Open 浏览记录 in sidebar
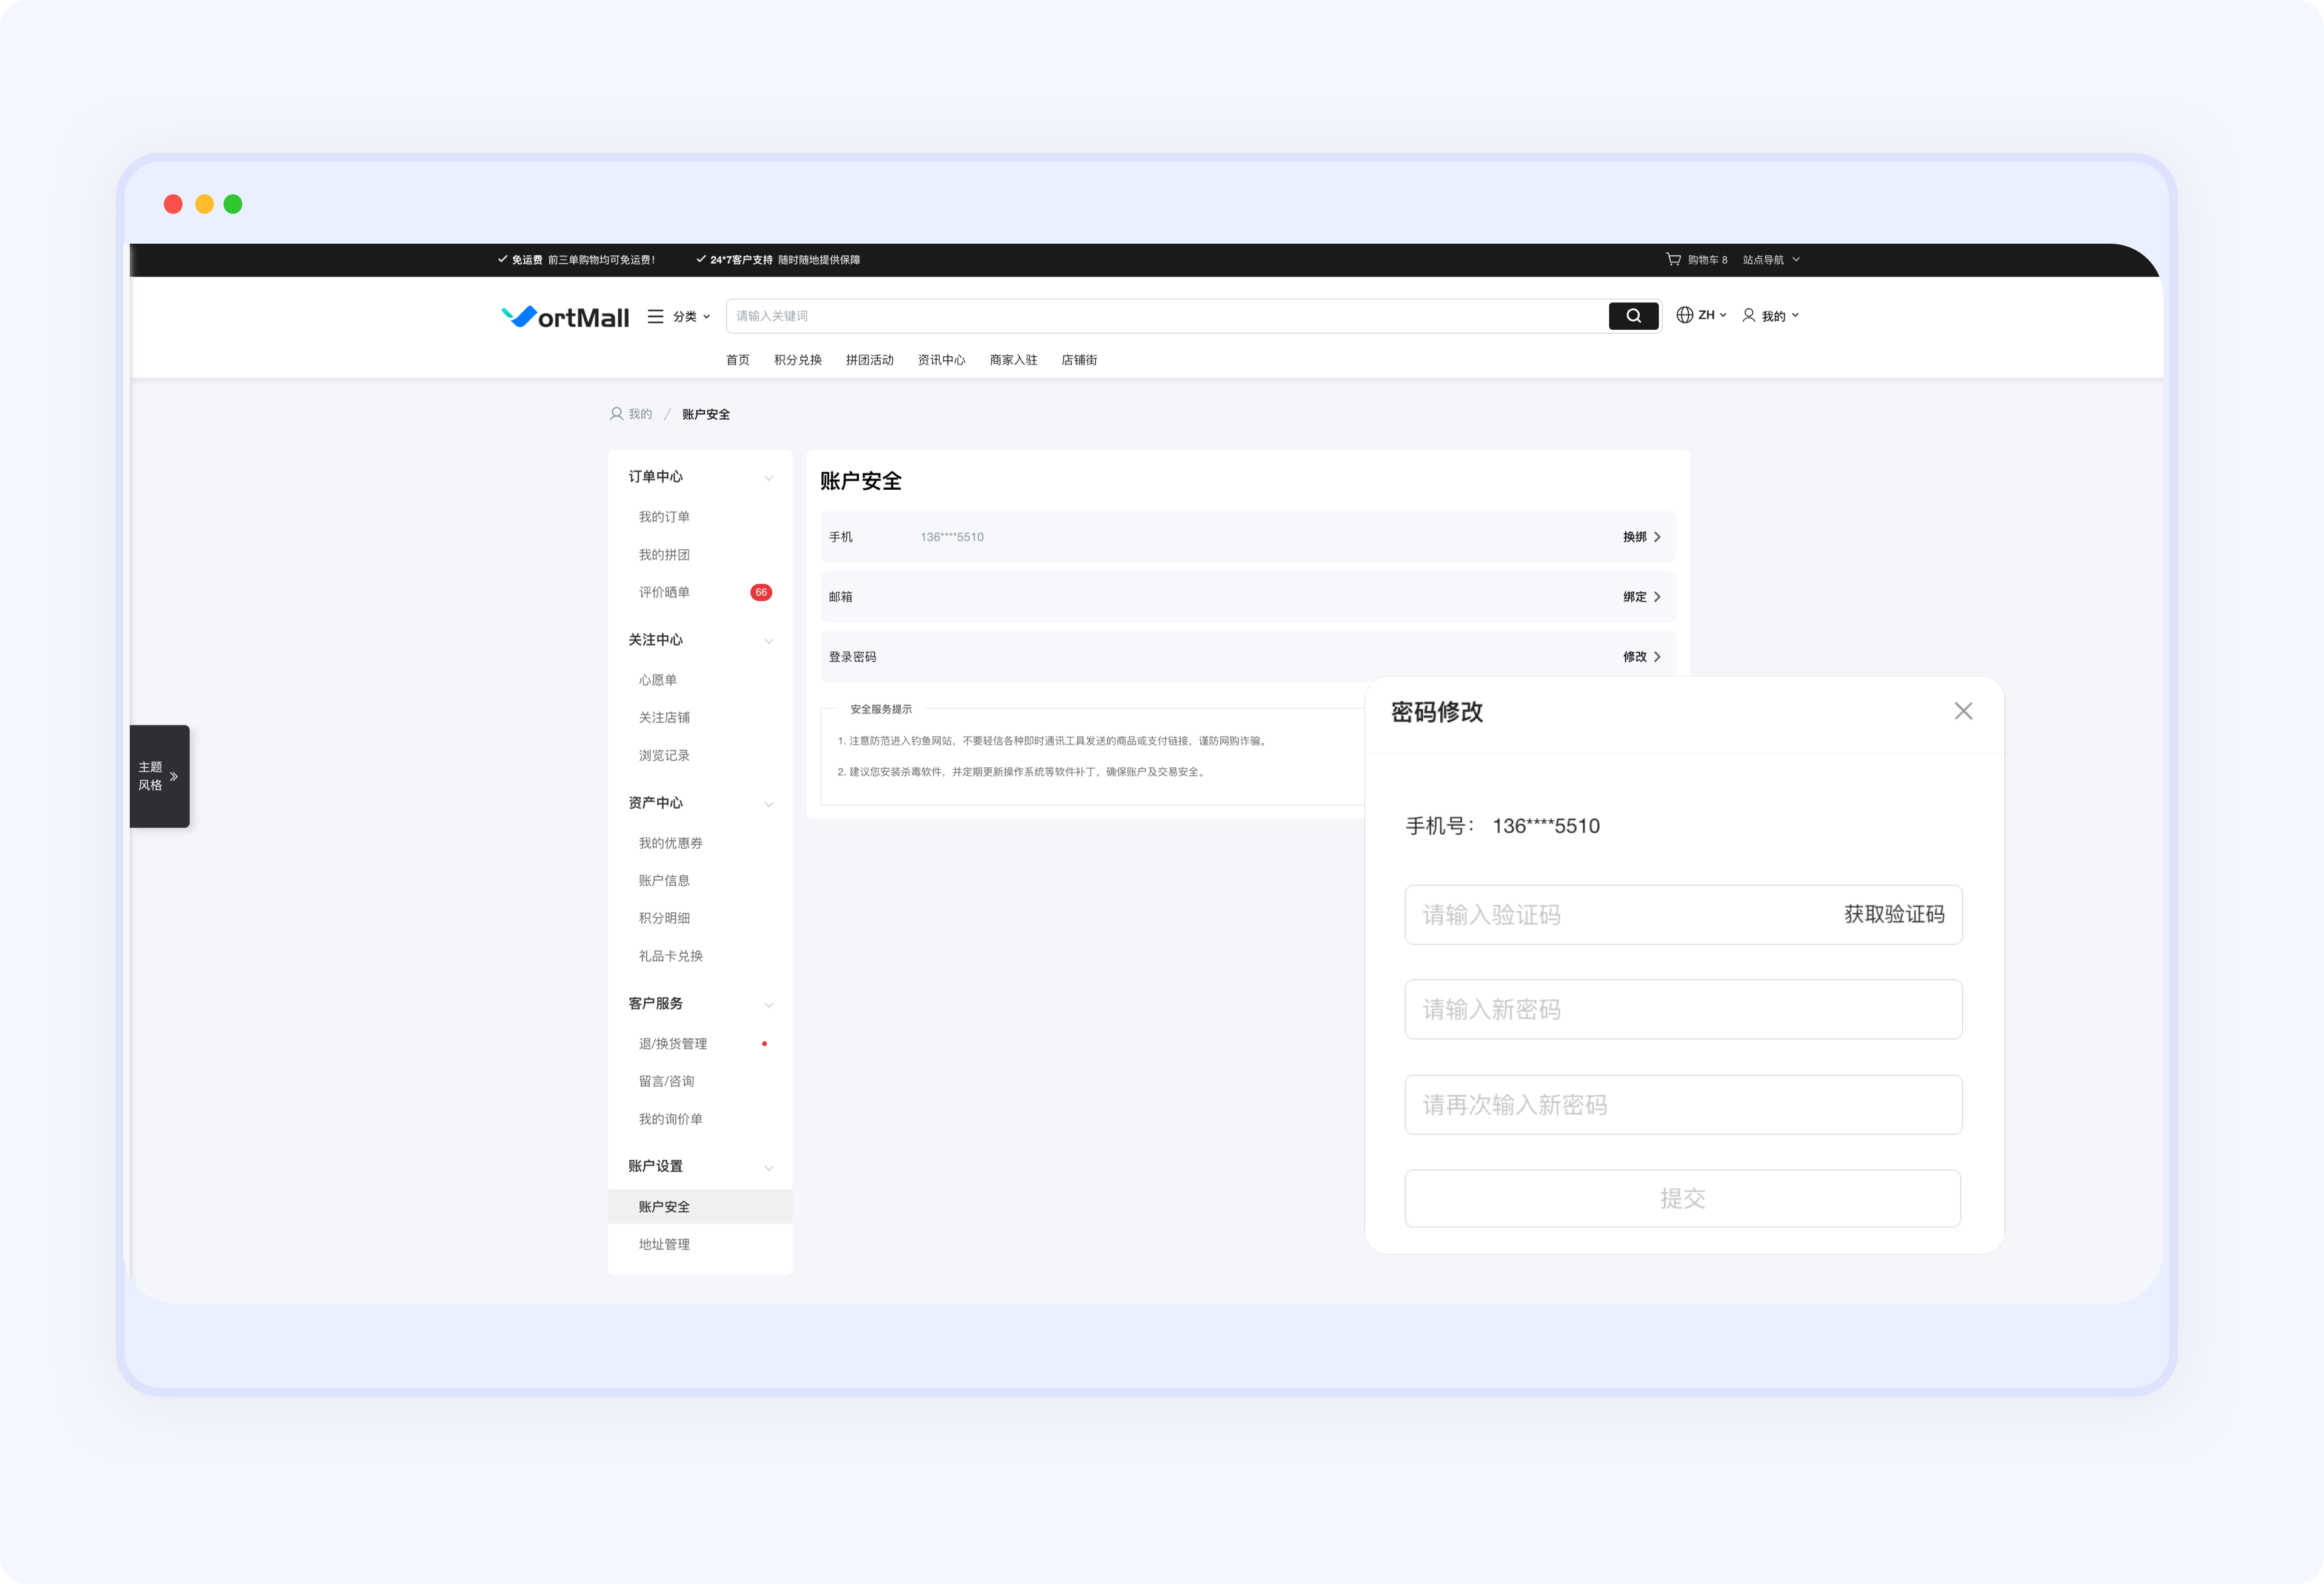 (664, 755)
